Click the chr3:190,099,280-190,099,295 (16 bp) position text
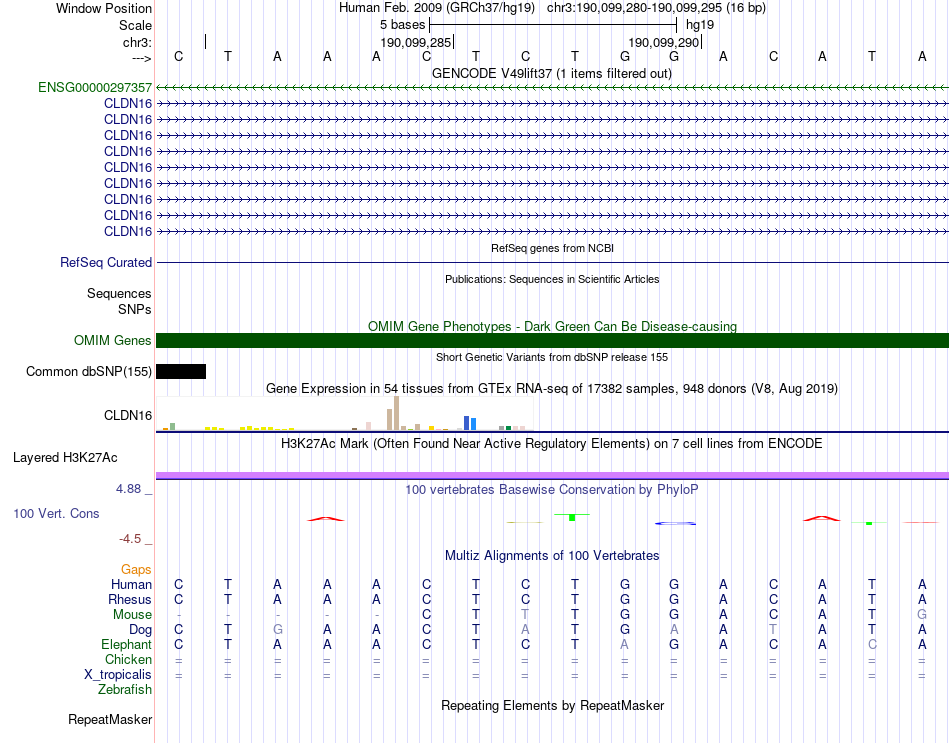Screen dimensions: 950x743 tap(656, 8)
